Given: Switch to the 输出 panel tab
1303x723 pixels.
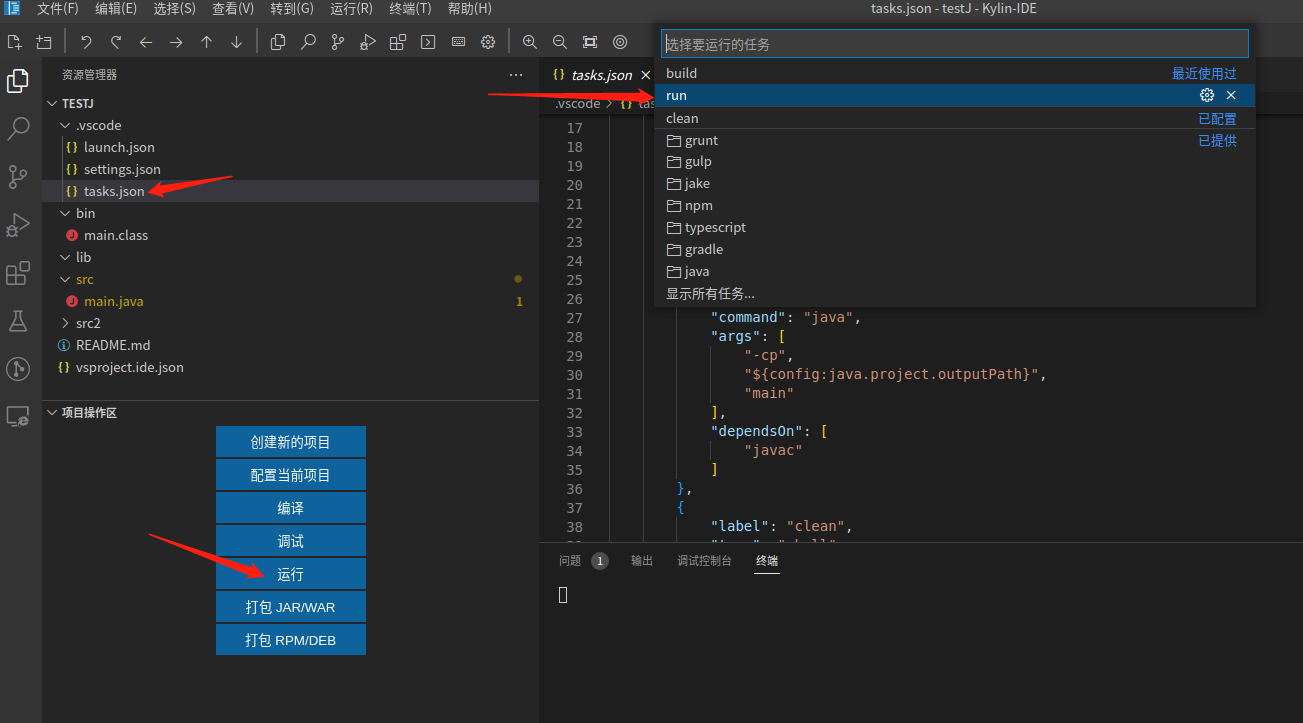Looking at the screenshot, I should 642,561.
